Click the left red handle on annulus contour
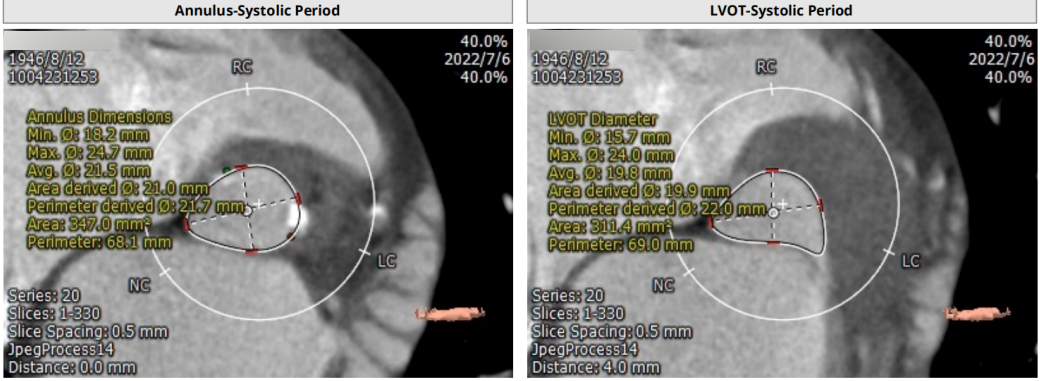The image size is (1040, 381). tap(186, 225)
